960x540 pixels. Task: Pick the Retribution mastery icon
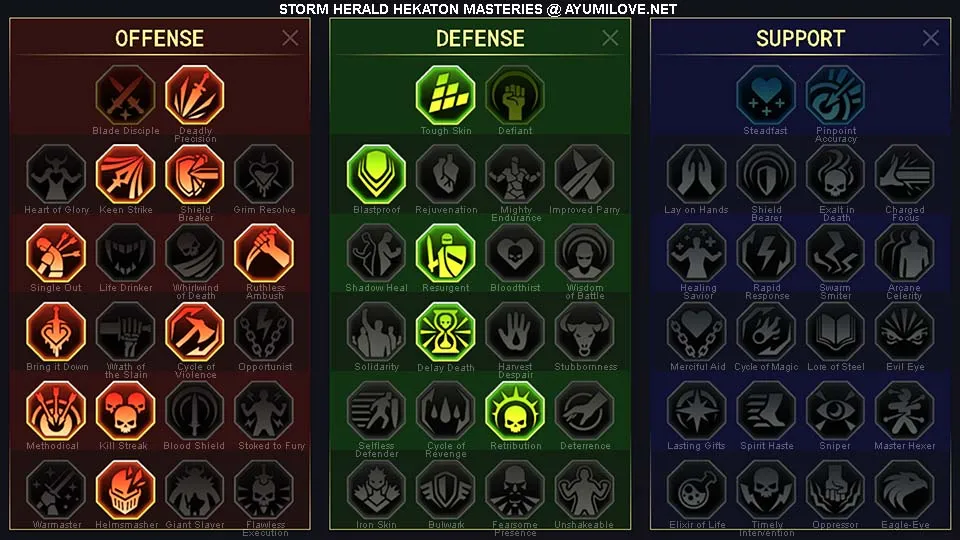(515, 411)
